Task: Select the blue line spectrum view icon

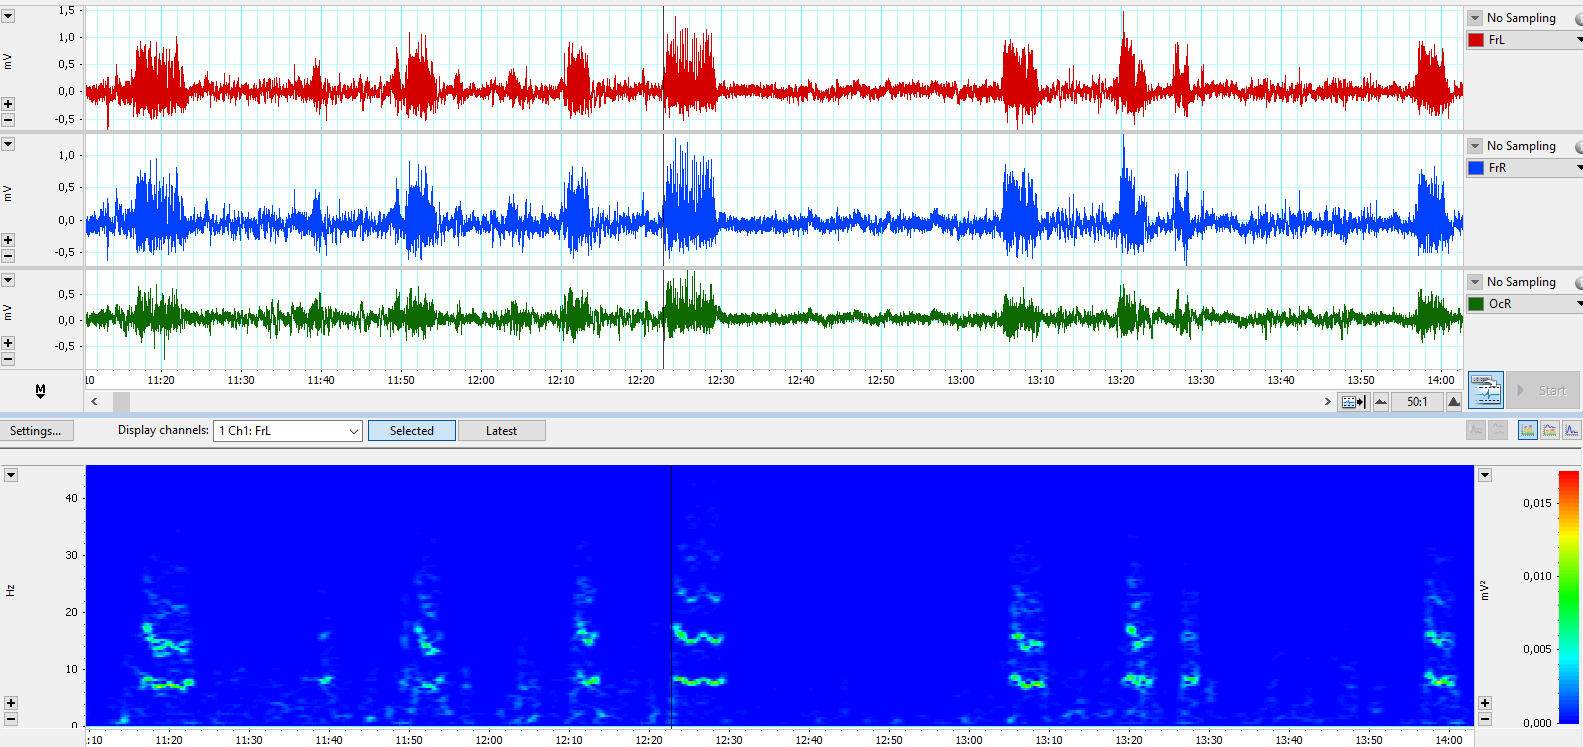Action: [x=1572, y=430]
